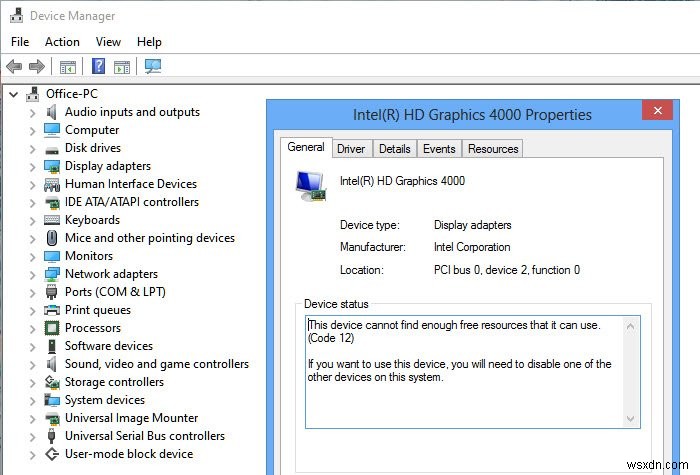Screen dimensions: 700x475
Task: Click the Computer category monitor icon
Action: click(52, 130)
